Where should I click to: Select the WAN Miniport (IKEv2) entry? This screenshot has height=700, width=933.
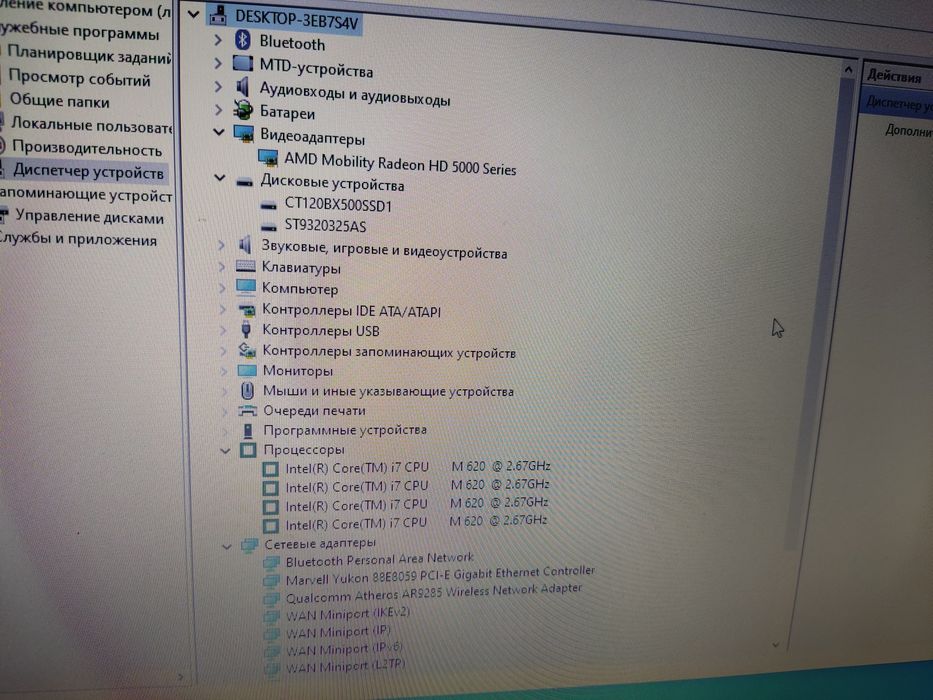[347, 614]
